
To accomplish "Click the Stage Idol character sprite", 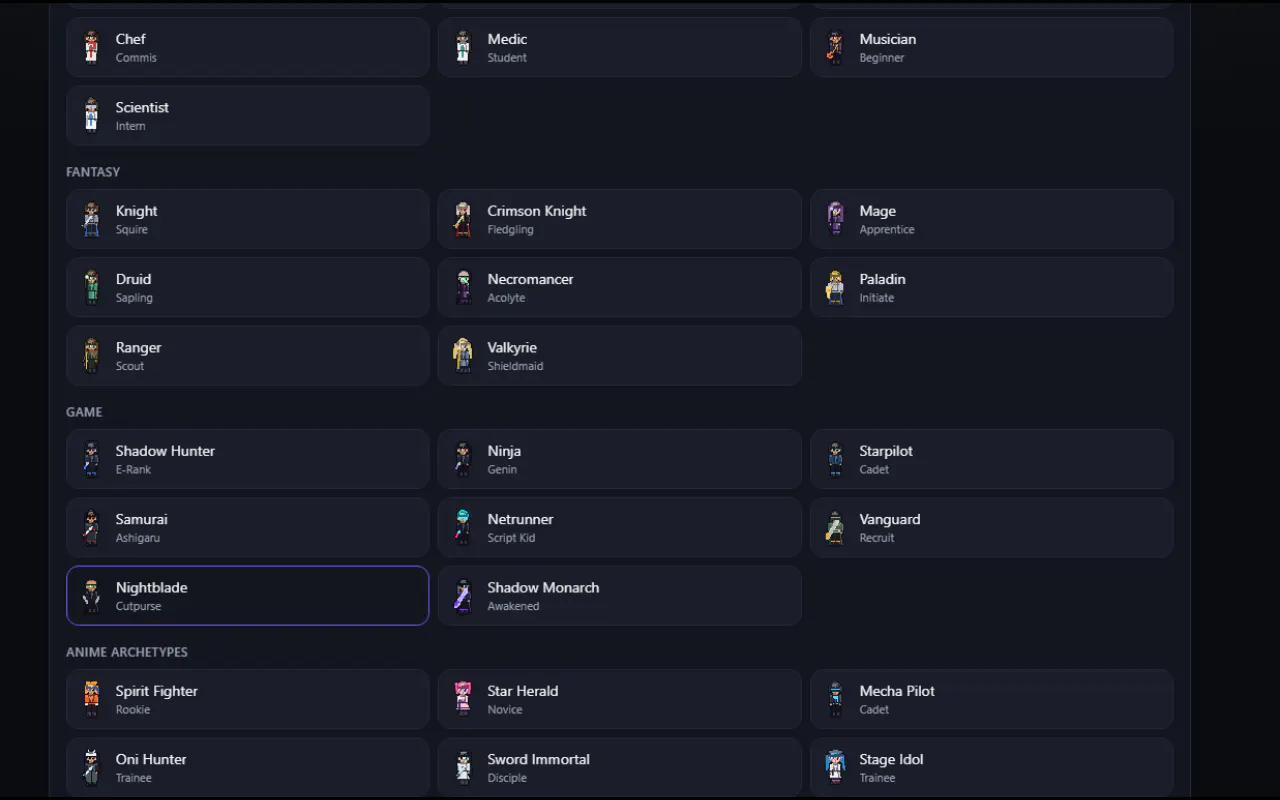I will point(835,767).
